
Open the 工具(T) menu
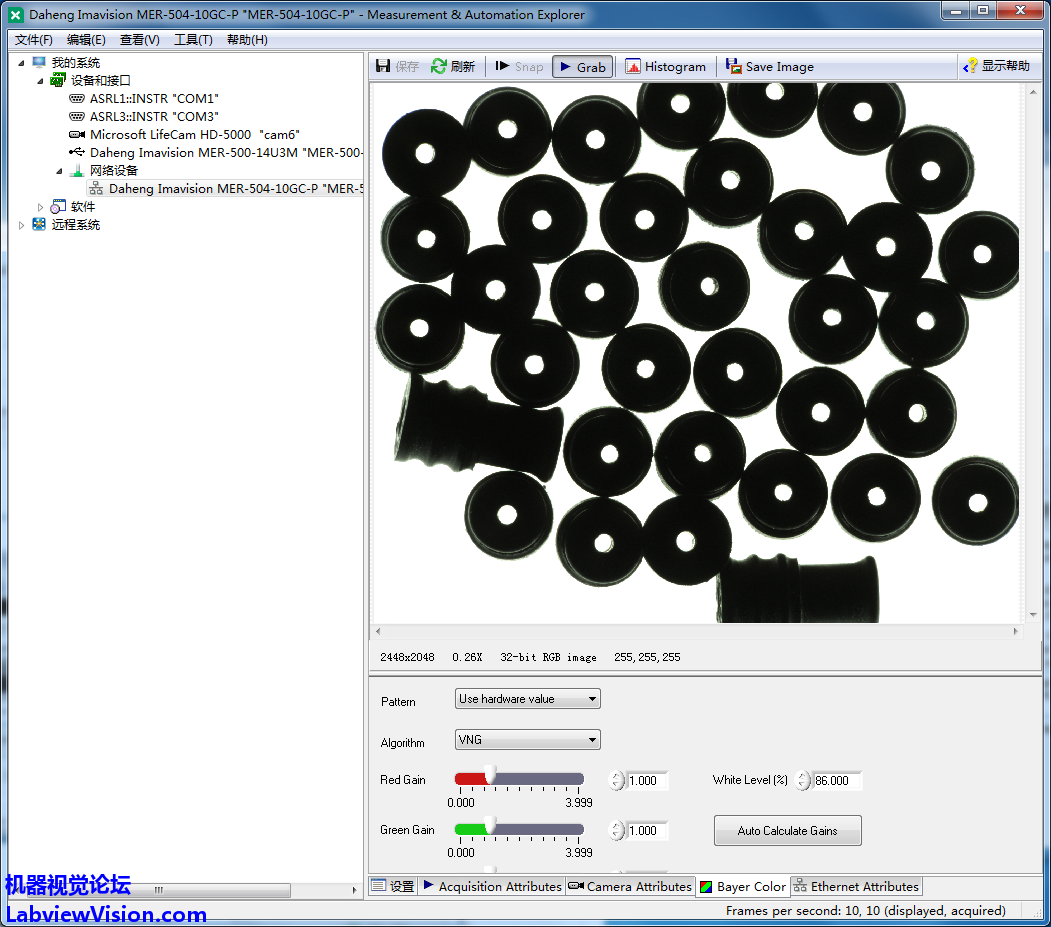193,40
